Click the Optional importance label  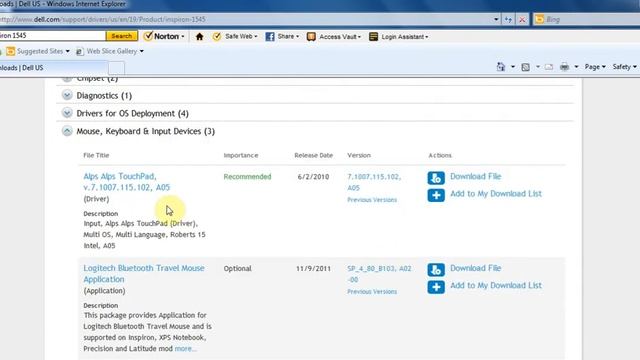(238, 269)
